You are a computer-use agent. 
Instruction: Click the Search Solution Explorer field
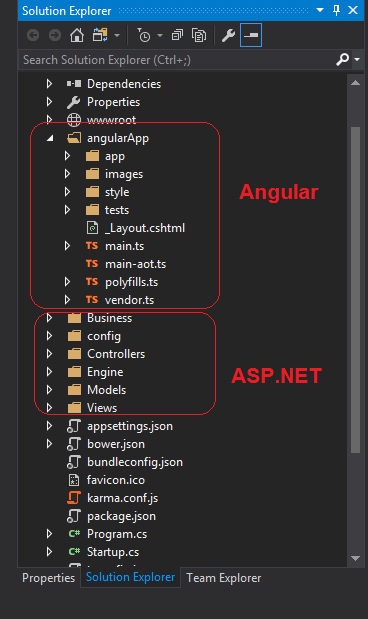pyautogui.click(x=176, y=60)
